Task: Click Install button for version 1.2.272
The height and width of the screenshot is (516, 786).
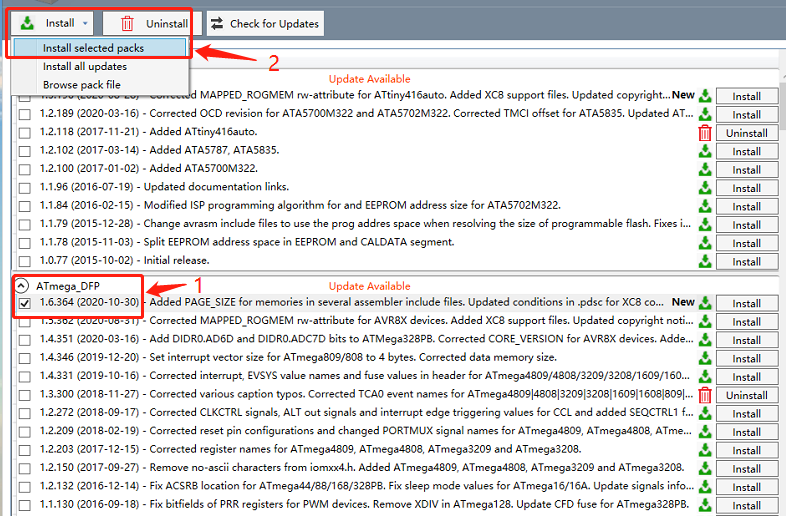Action: click(x=746, y=414)
